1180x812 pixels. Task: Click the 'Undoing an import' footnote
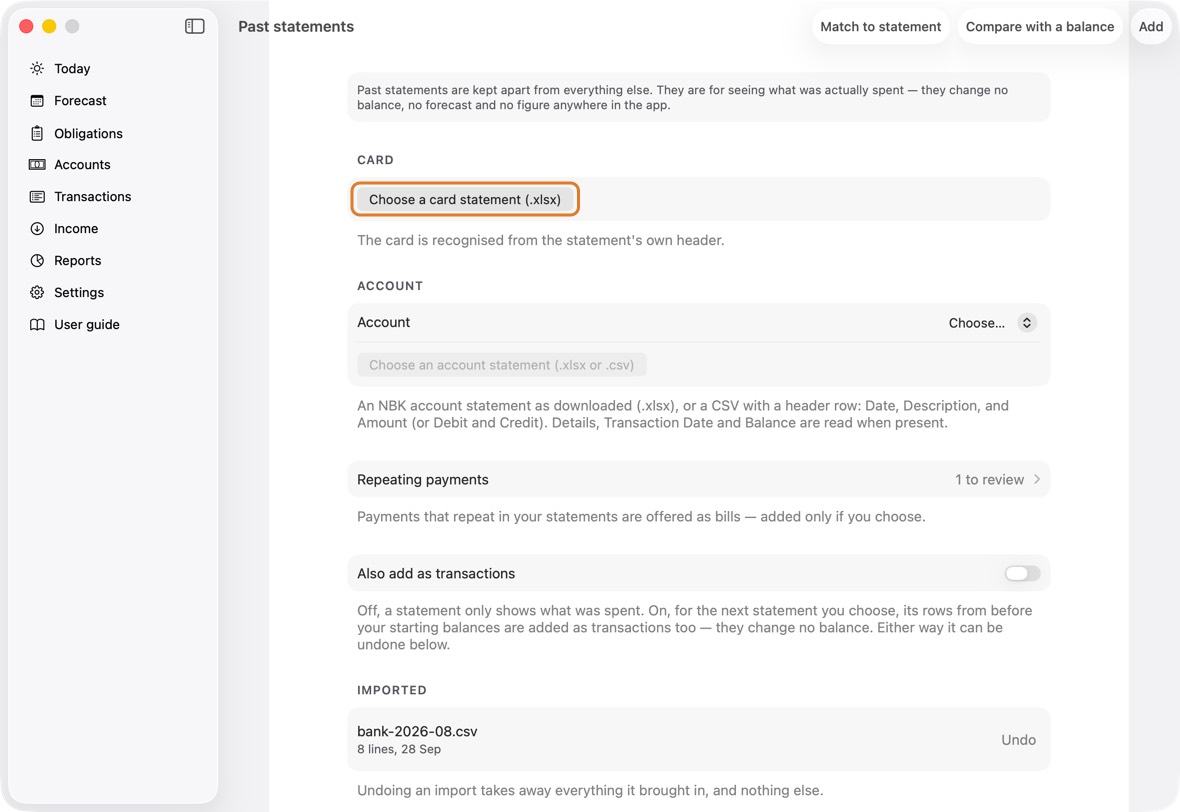pos(590,791)
